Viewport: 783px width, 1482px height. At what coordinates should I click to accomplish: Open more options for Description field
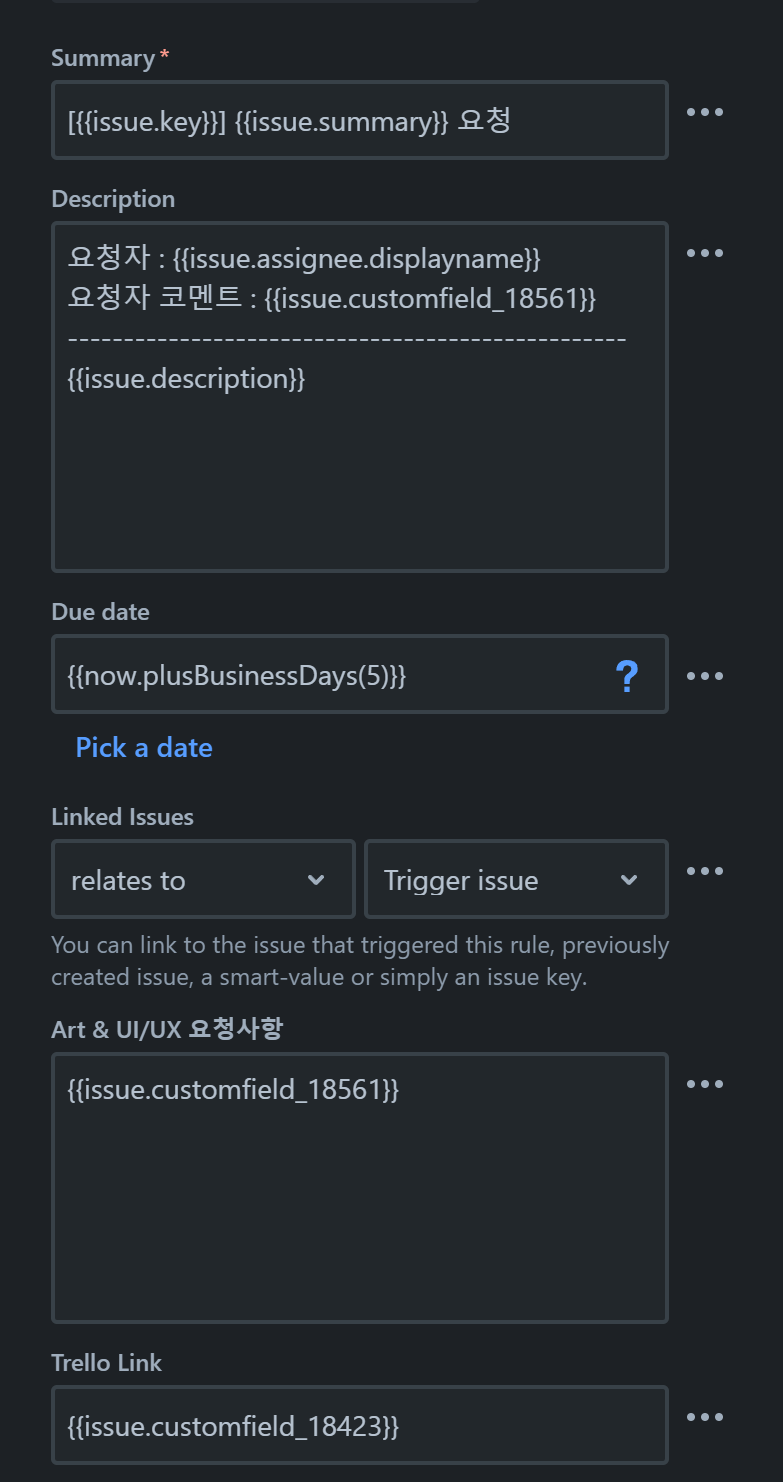(704, 253)
